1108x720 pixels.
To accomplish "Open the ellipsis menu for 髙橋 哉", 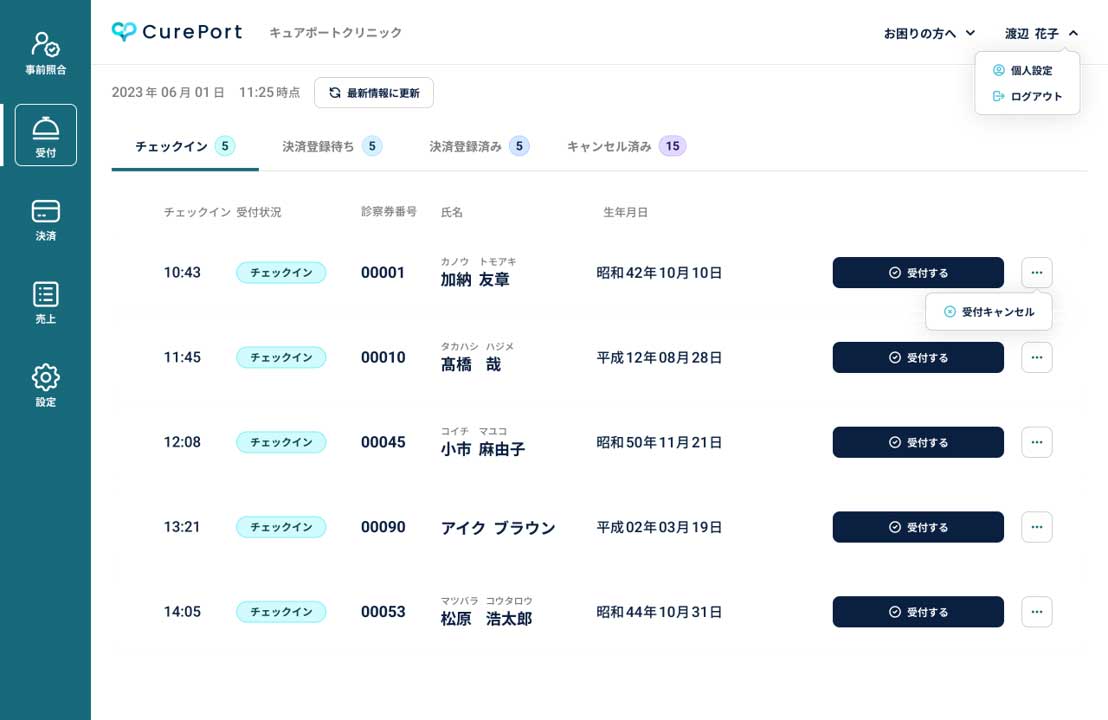I will click(1037, 357).
